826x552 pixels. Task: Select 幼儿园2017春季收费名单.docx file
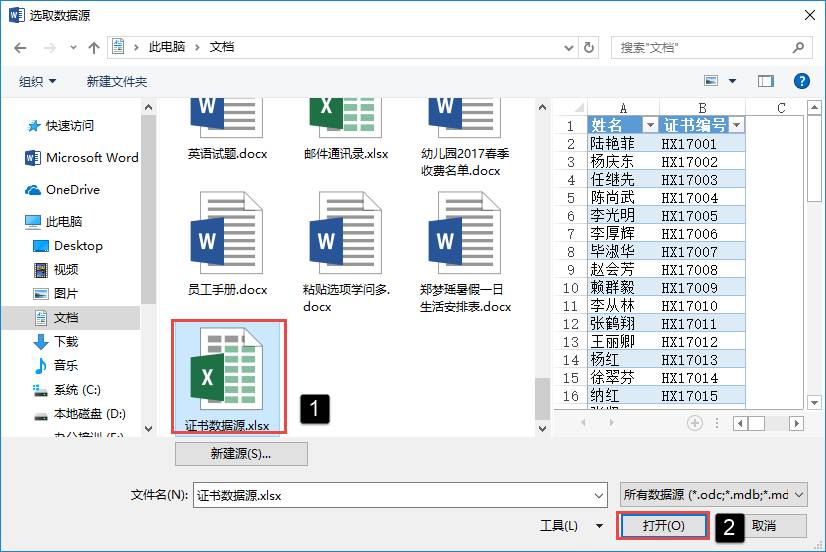(x=465, y=137)
